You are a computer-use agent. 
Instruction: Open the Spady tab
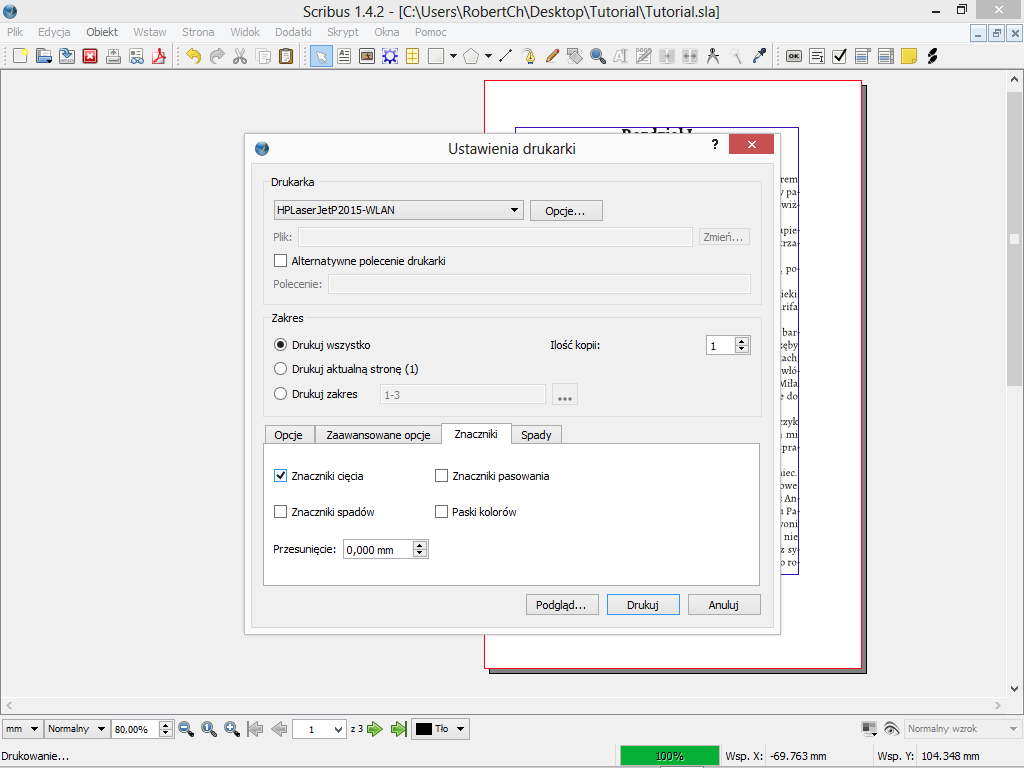tap(536, 435)
